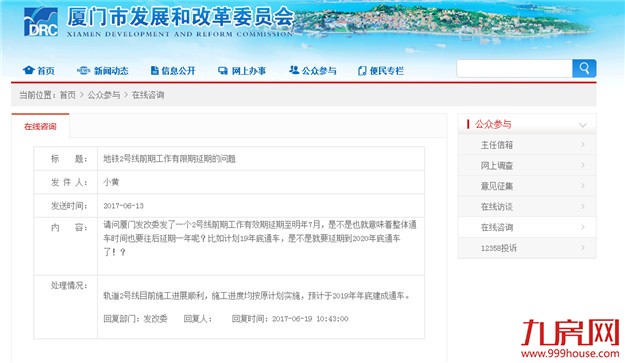Go to 首页 in the breadcrumb
Screen dimensions: 625x363
point(68,95)
